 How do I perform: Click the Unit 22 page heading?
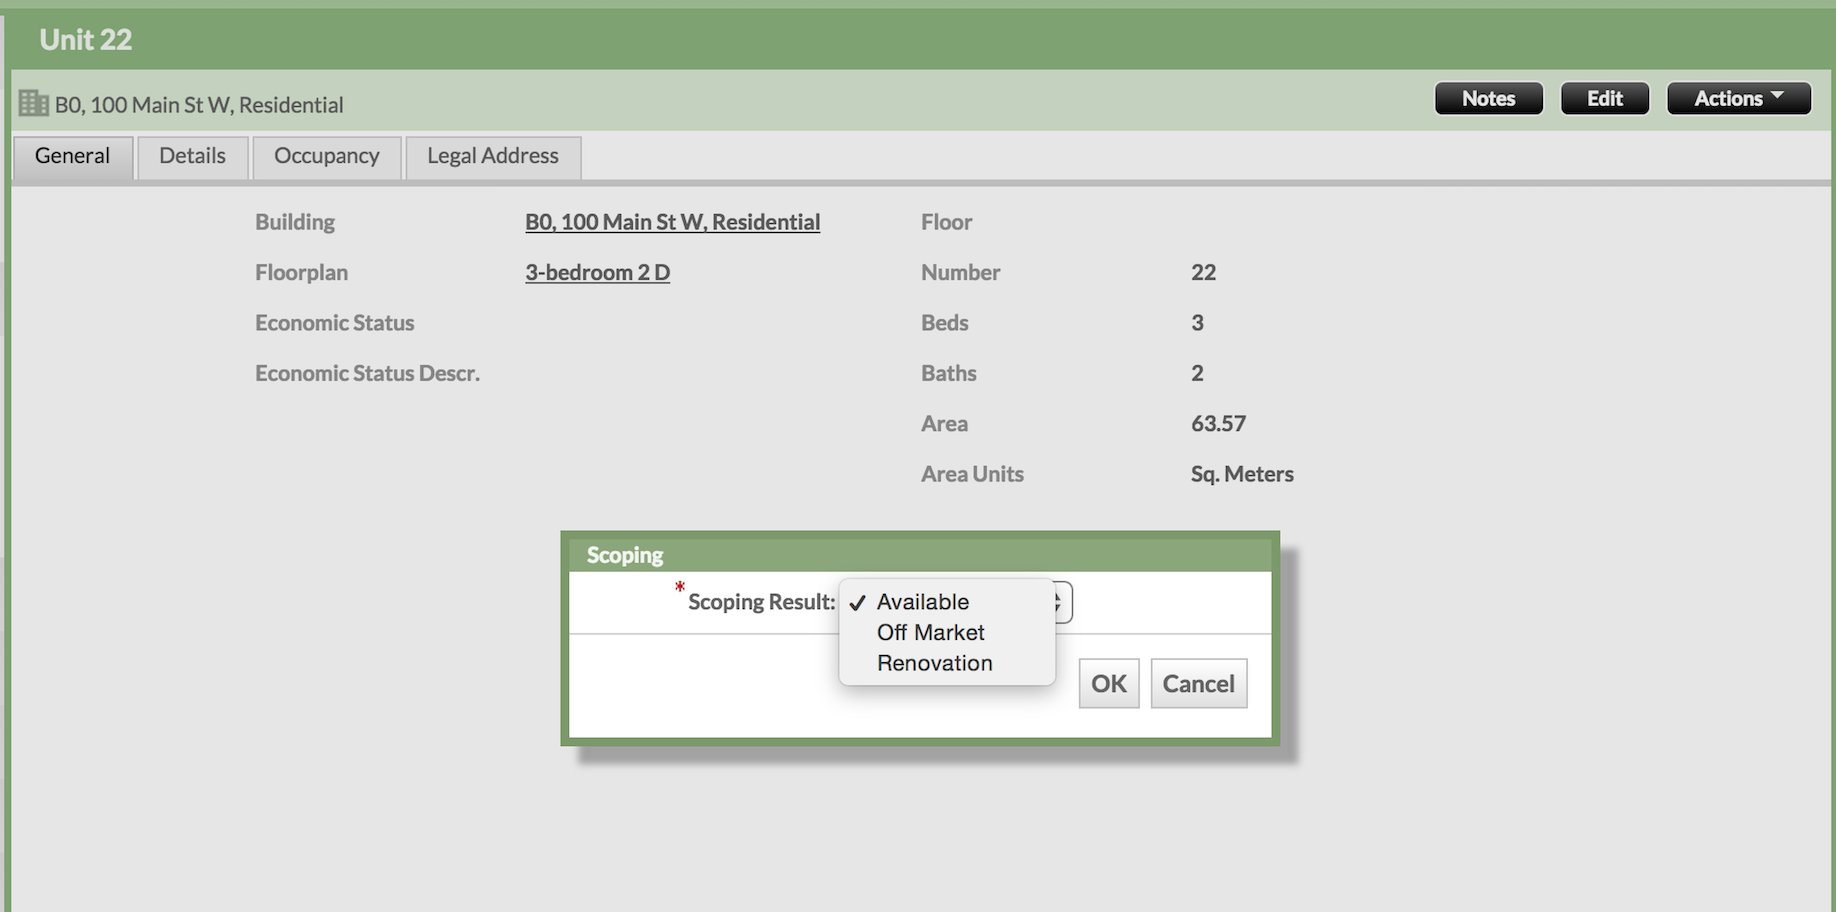click(86, 40)
